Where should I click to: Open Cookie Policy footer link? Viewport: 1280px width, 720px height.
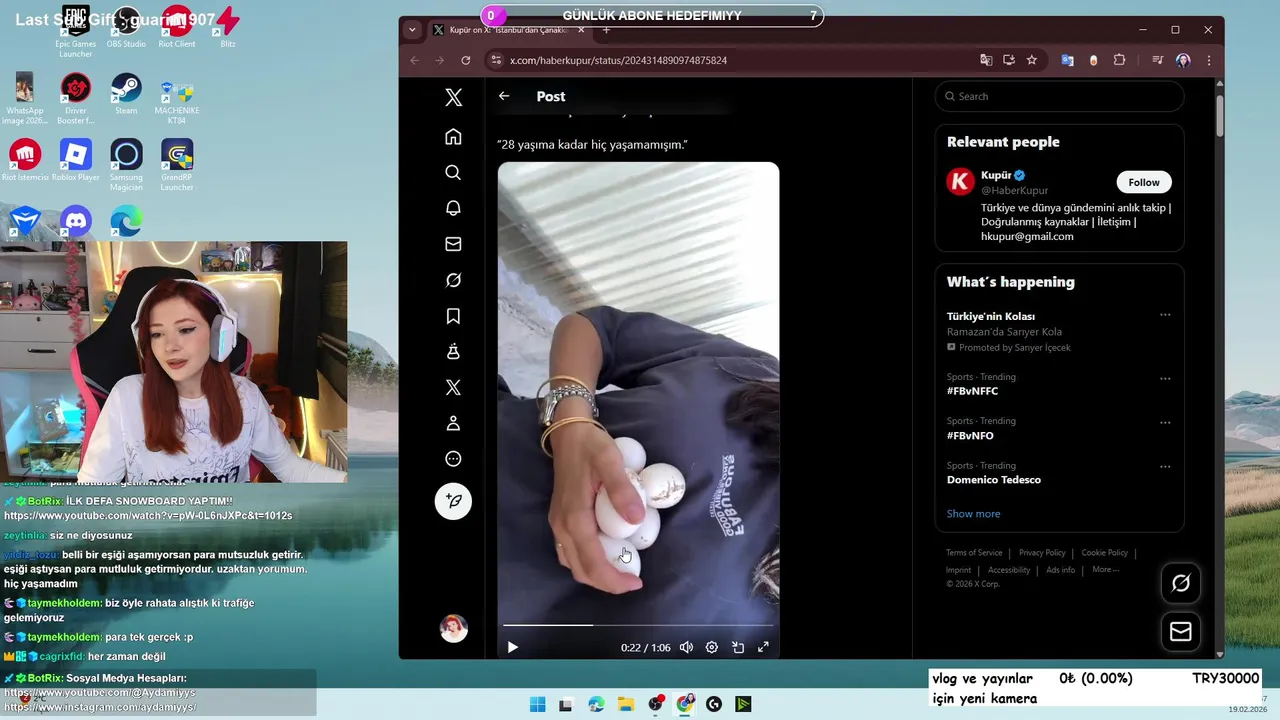(x=1104, y=553)
